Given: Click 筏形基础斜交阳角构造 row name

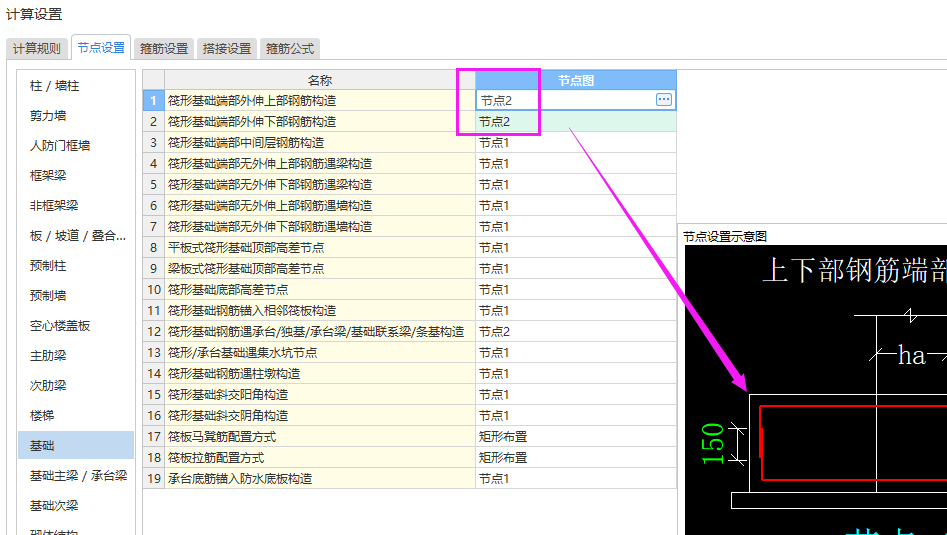Looking at the screenshot, I should point(319,394).
